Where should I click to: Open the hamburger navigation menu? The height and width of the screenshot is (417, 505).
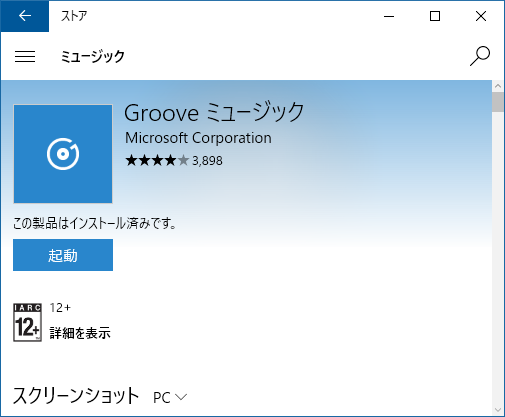tap(25, 56)
